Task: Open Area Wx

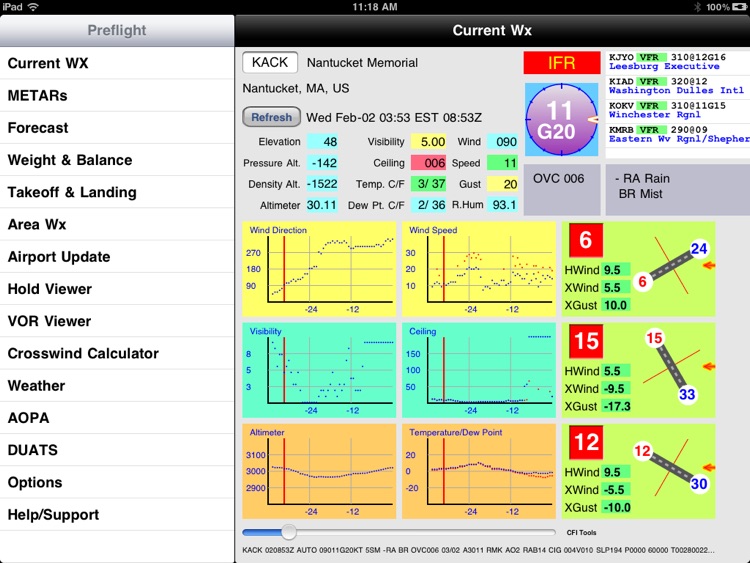Action: [x=117, y=224]
